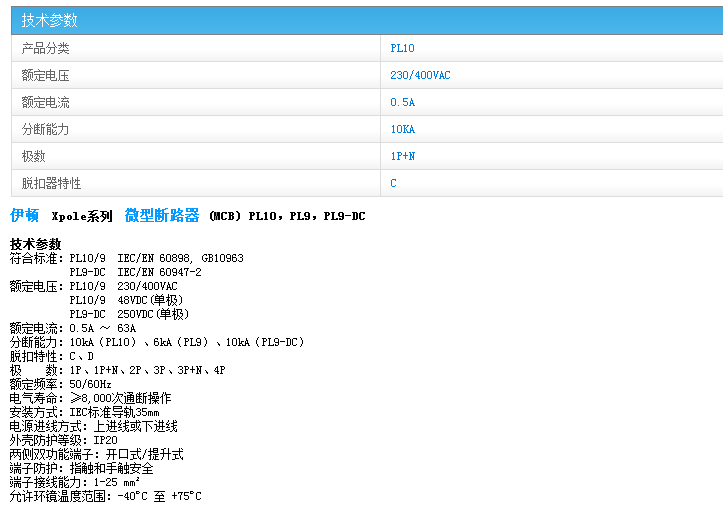Click the 产品分类 row label
This screenshot has width=723, height=510.
point(46,48)
